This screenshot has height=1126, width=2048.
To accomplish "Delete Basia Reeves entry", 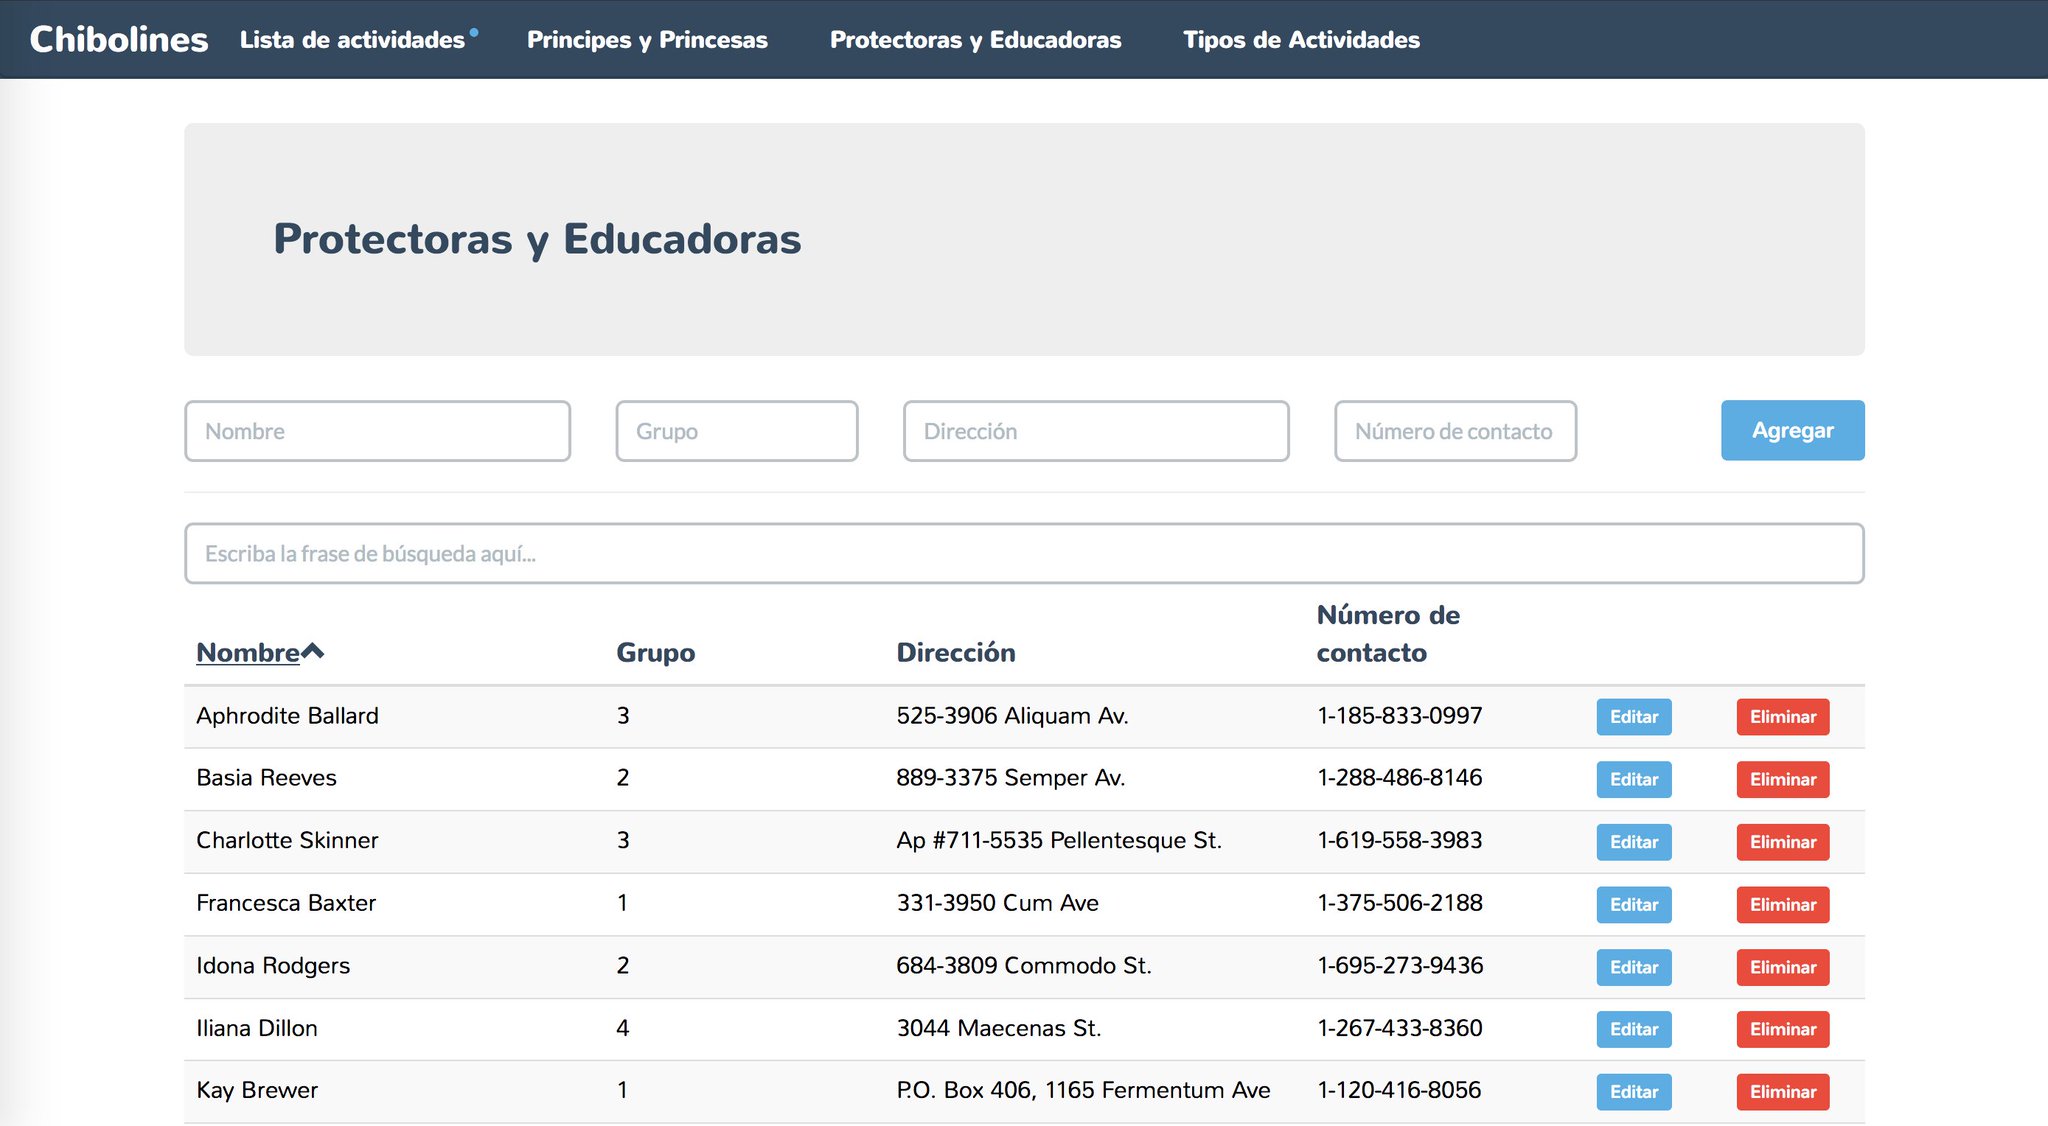I will 1782,779.
